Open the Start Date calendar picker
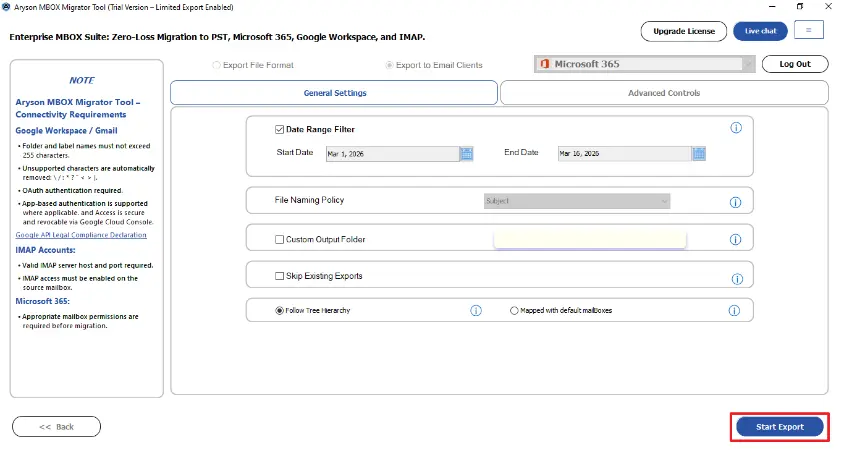 pos(466,153)
